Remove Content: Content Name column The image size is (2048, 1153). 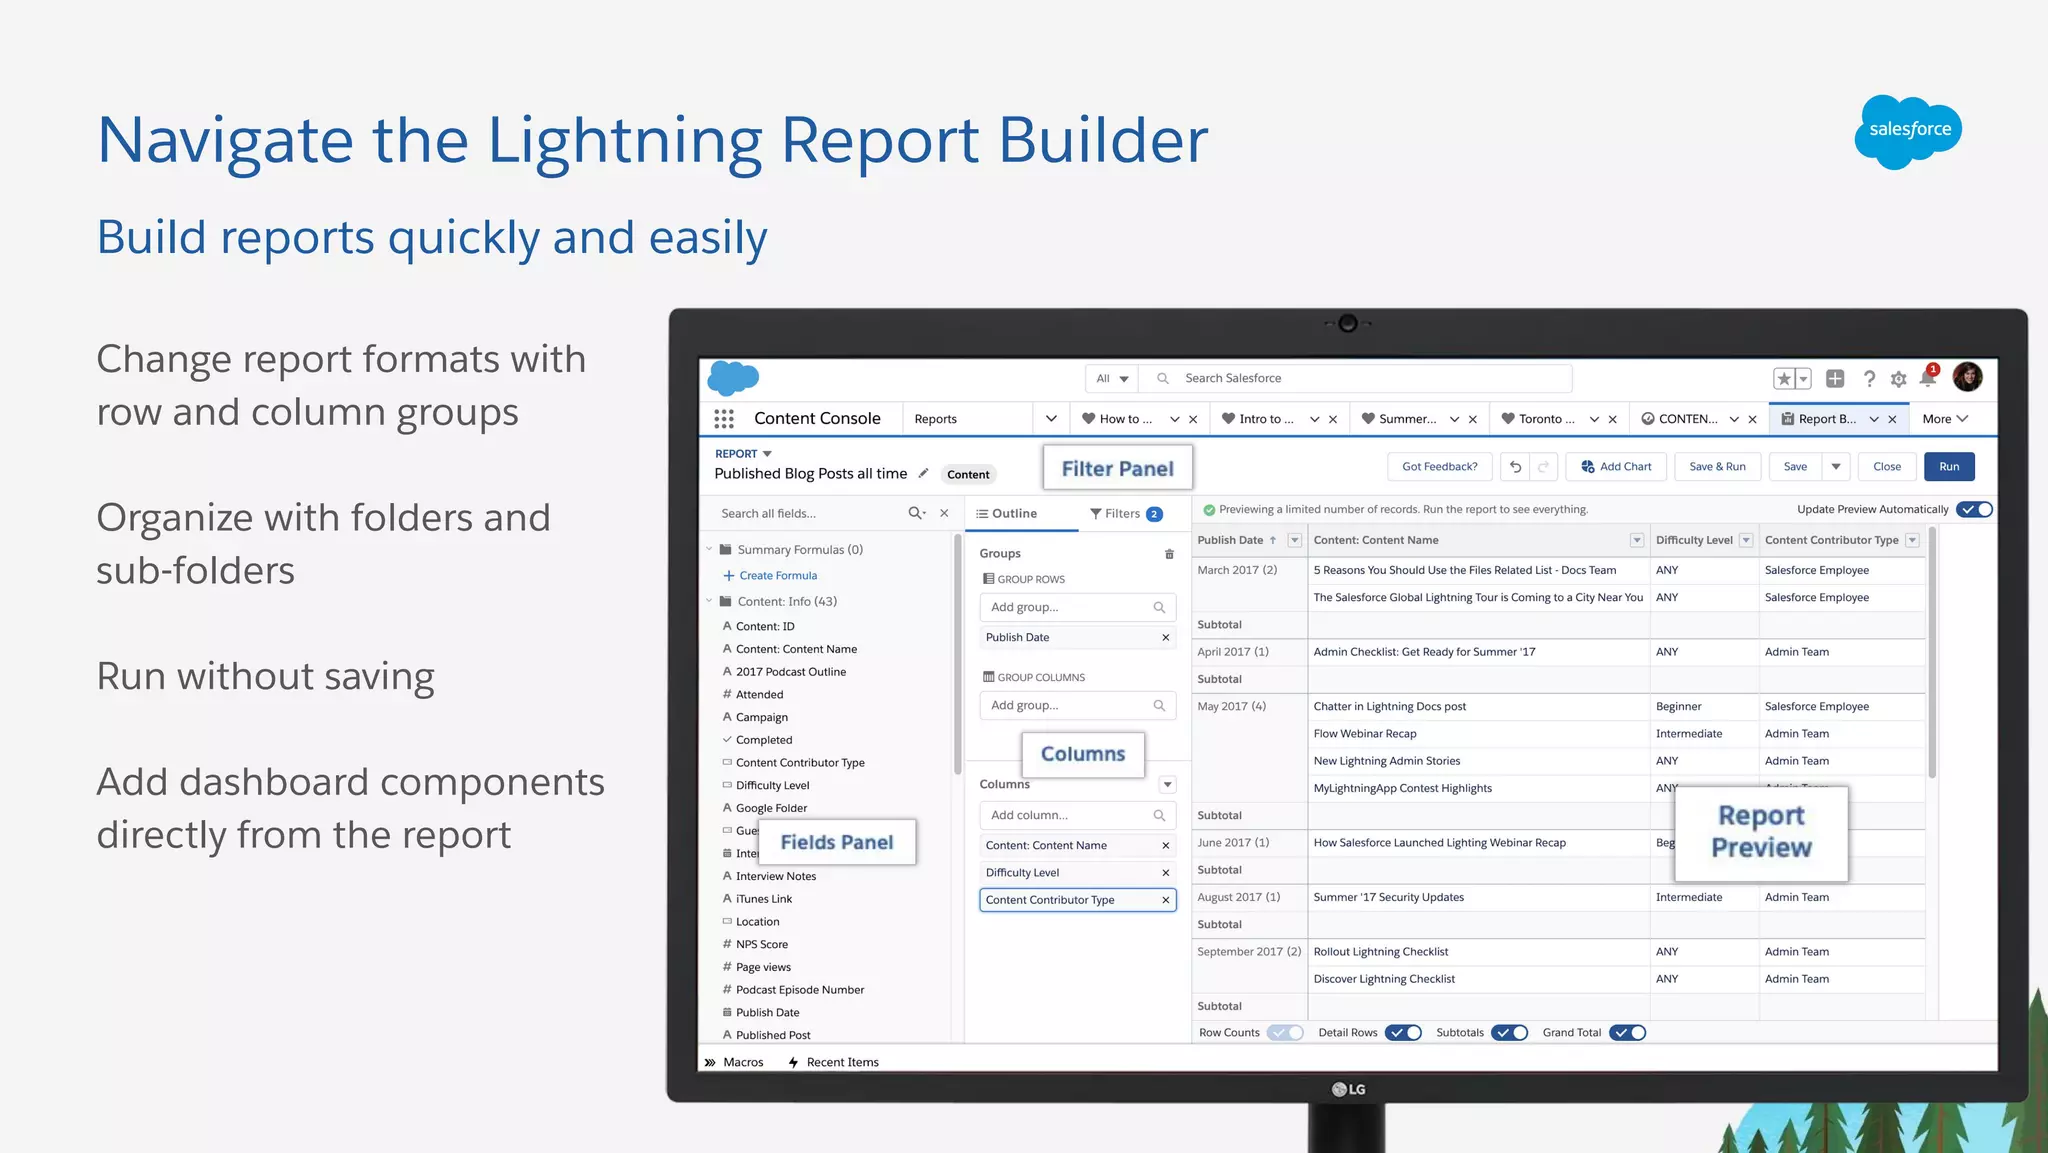point(1165,846)
